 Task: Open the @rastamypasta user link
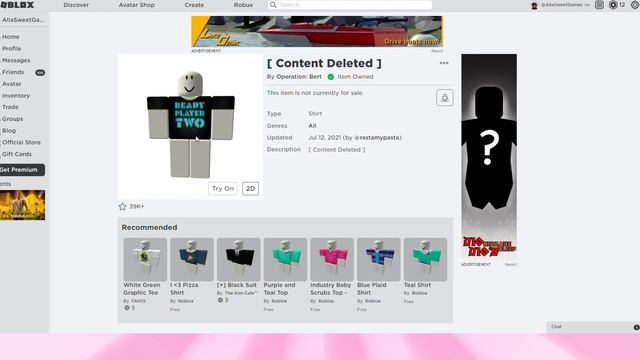pos(378,138)
